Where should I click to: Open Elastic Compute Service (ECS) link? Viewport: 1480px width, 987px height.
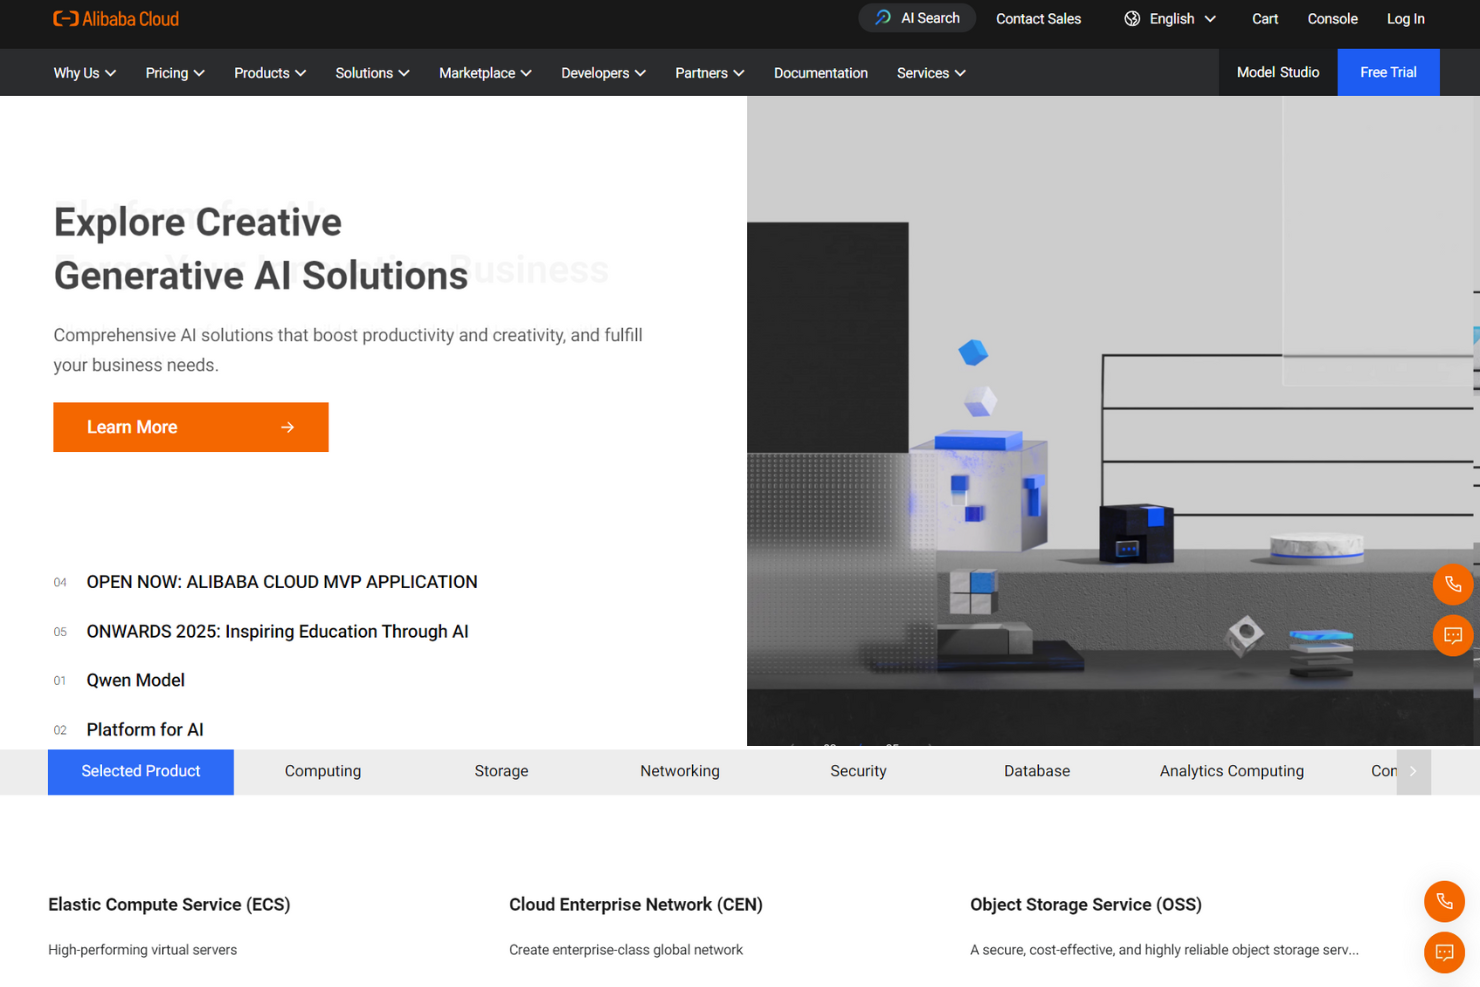(169, 904)
